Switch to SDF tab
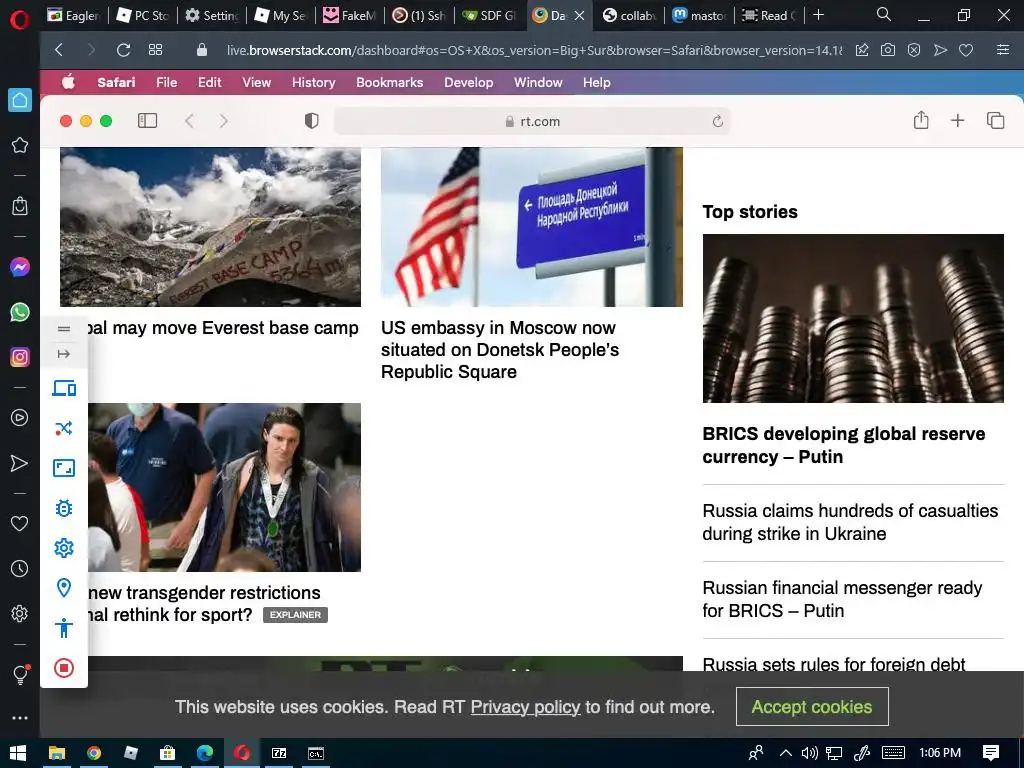The height and width of the screenshot is (768, 1024). tap(490, 16)
